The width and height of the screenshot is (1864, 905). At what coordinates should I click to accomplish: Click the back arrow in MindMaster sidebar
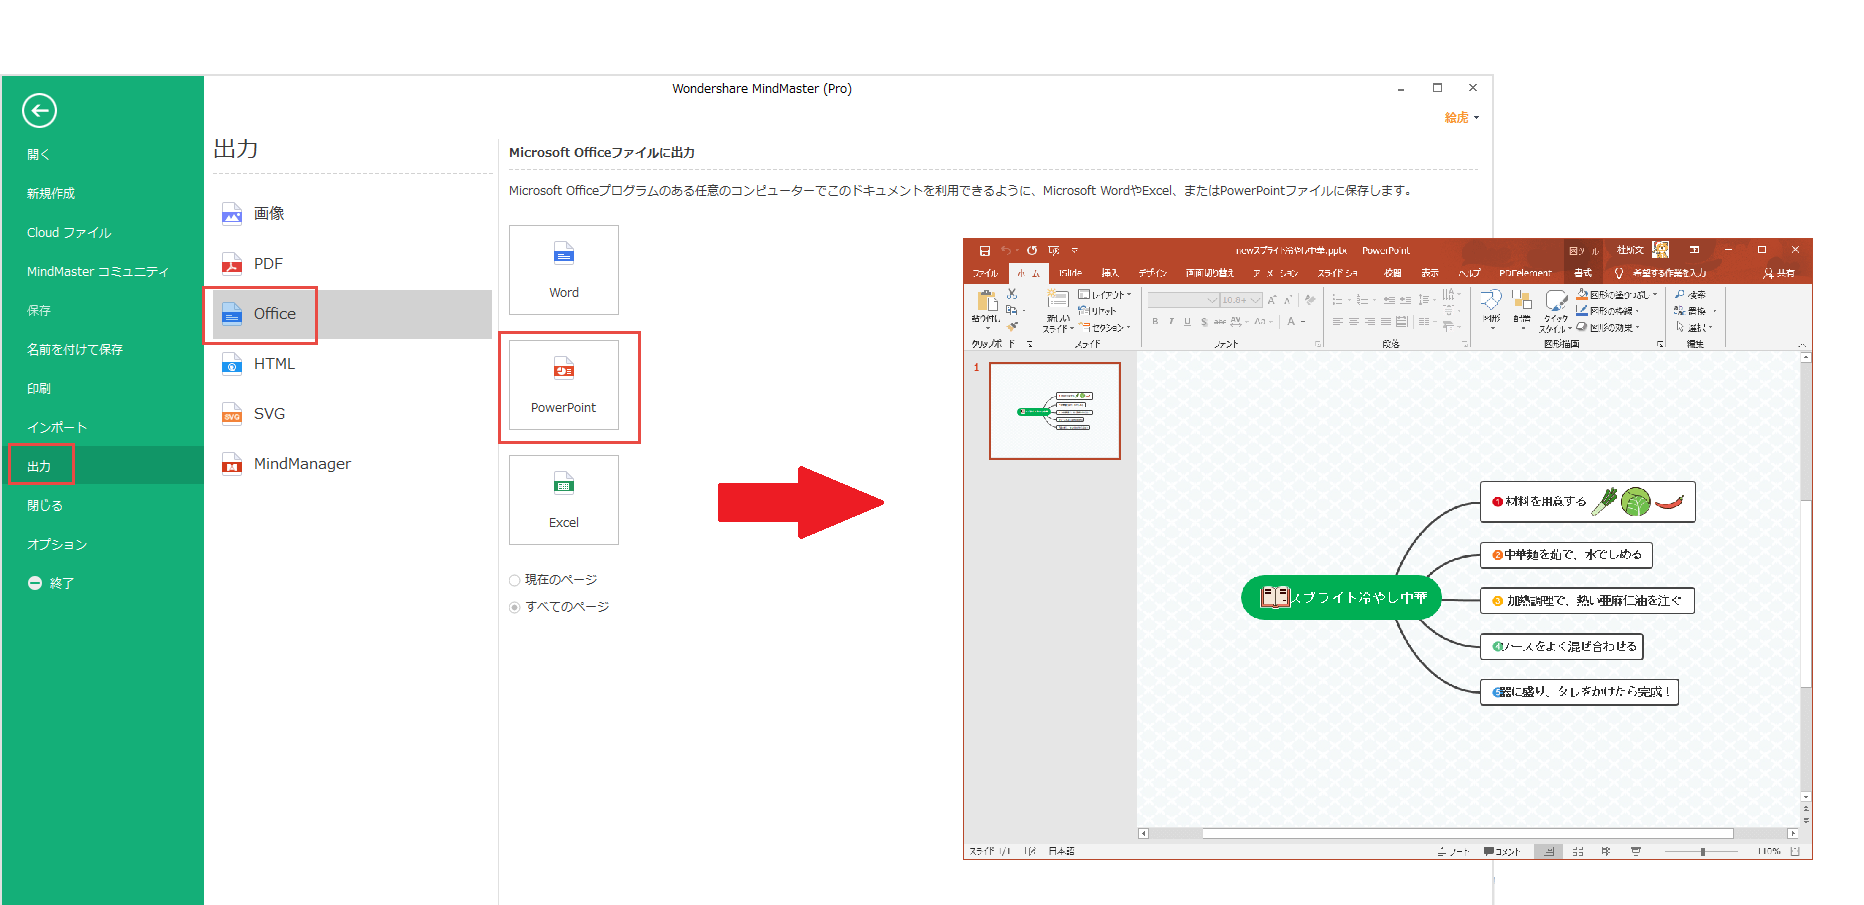[x=39, y=110]
